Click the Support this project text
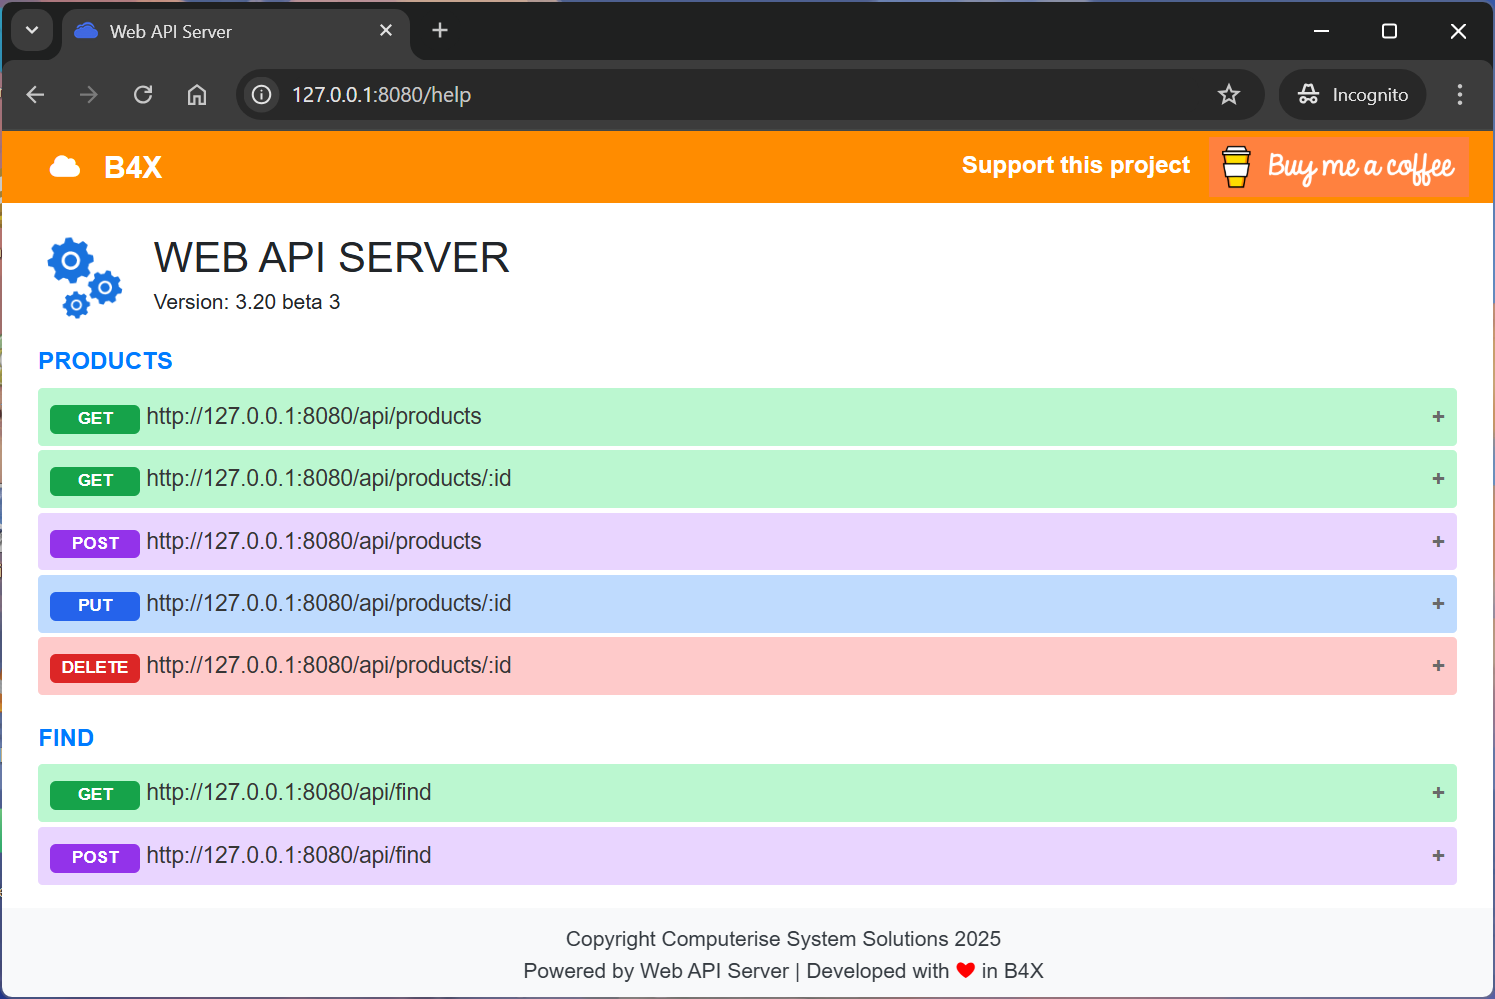The height and width of the screenshot is (999, 1495). [x=1075, y=165]
